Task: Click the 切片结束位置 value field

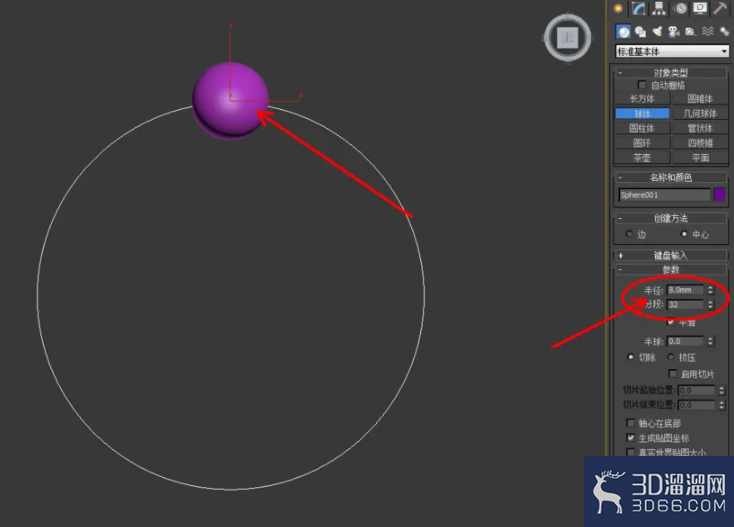Action: pos(697,405)
